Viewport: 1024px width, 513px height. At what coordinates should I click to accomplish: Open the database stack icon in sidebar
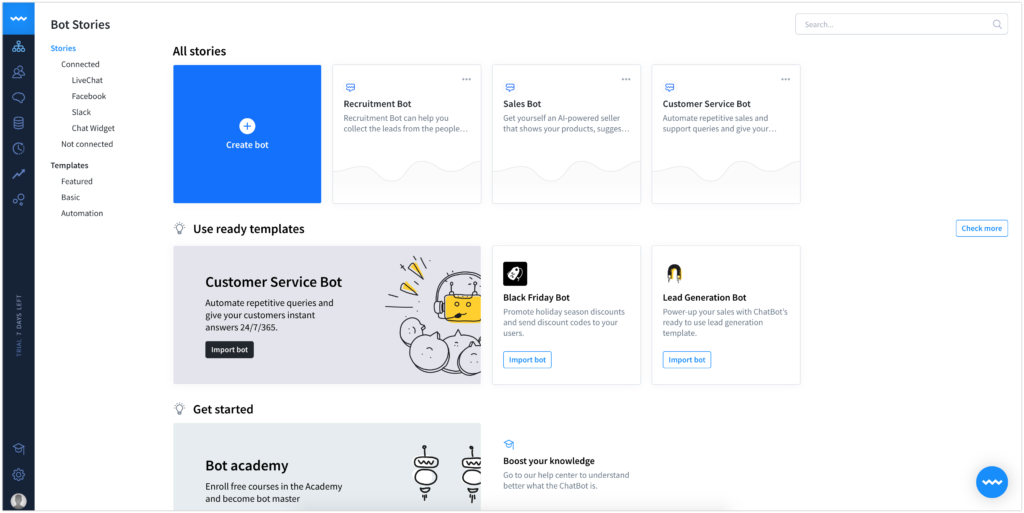18,123
